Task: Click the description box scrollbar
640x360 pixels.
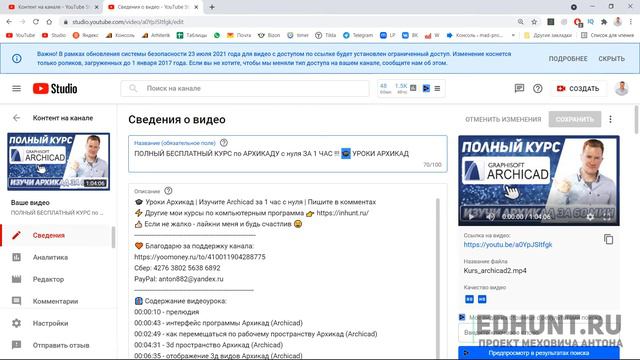Action: (438, 278)
